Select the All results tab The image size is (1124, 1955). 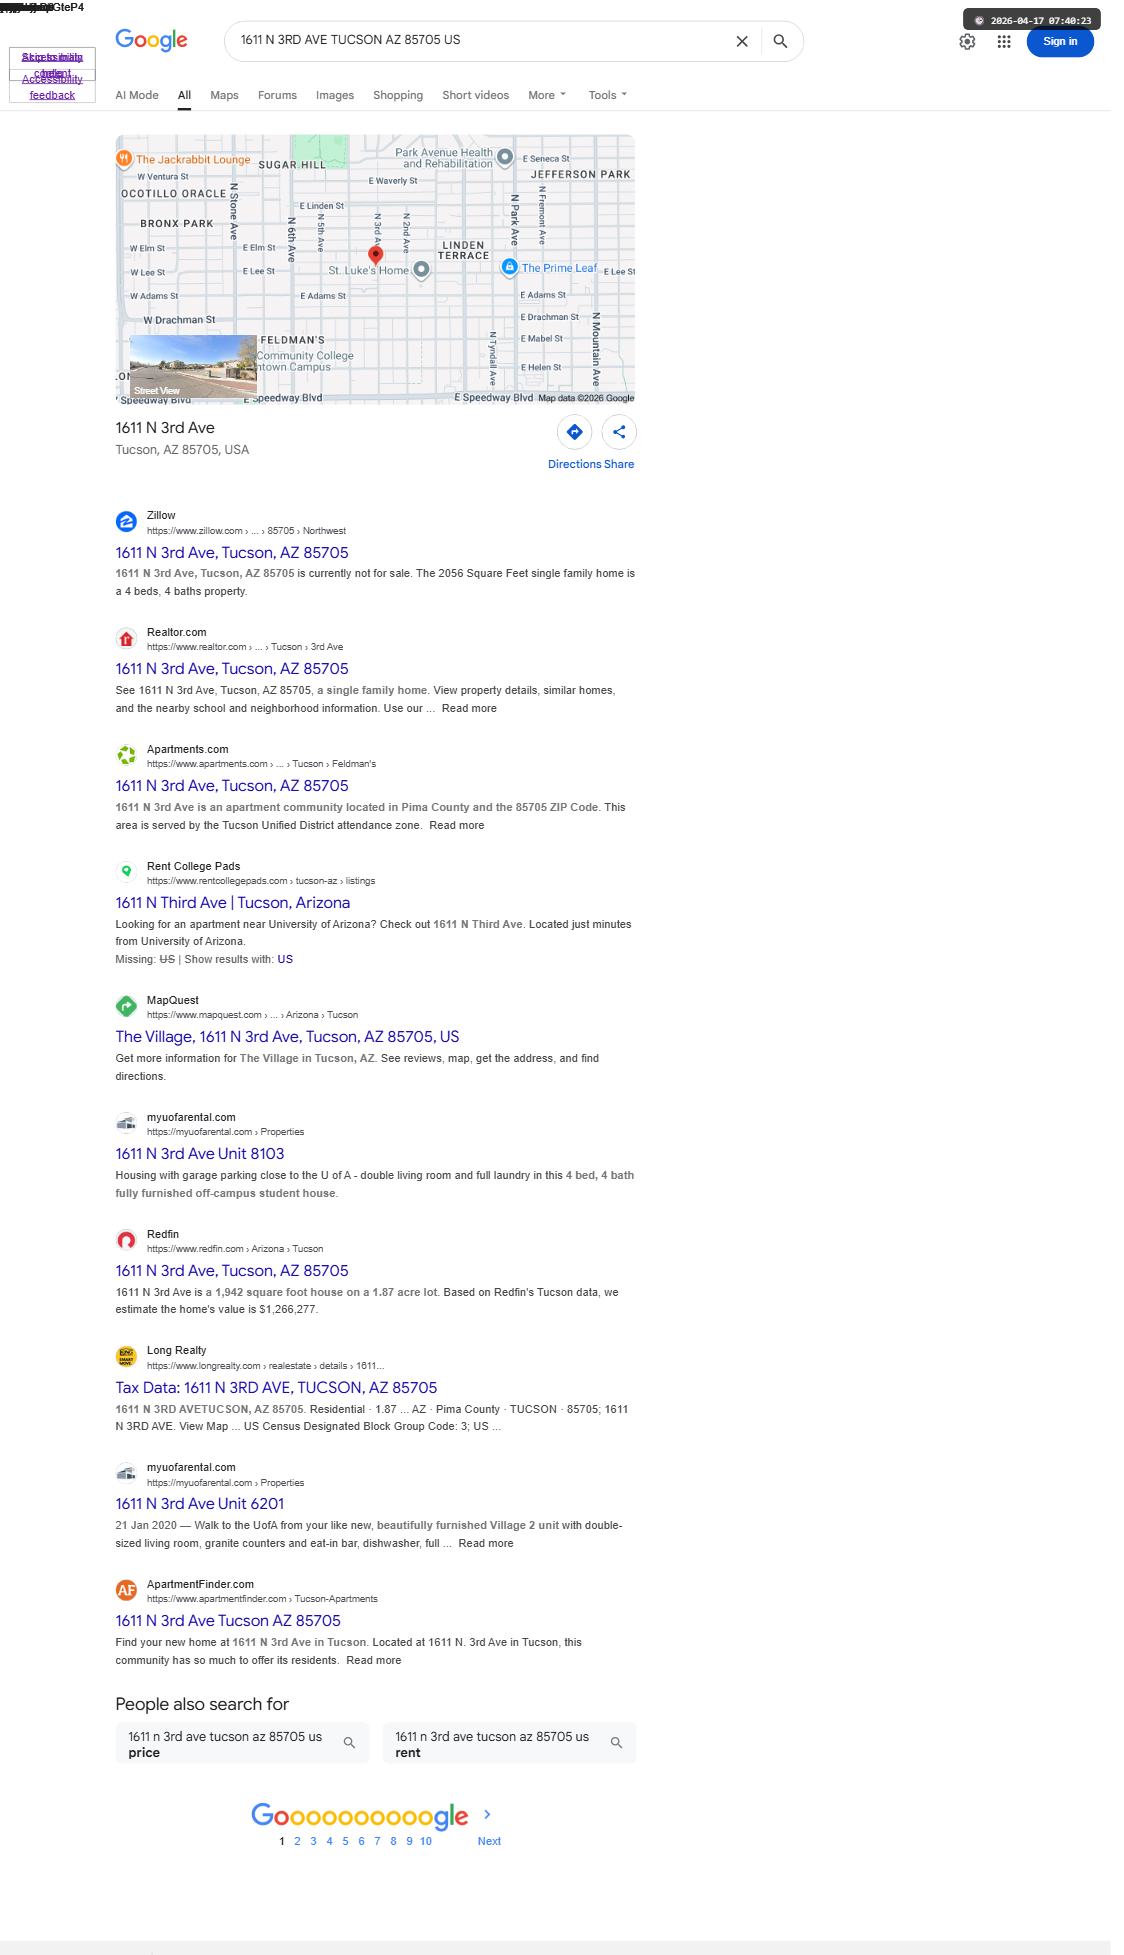tap(184, 95)
